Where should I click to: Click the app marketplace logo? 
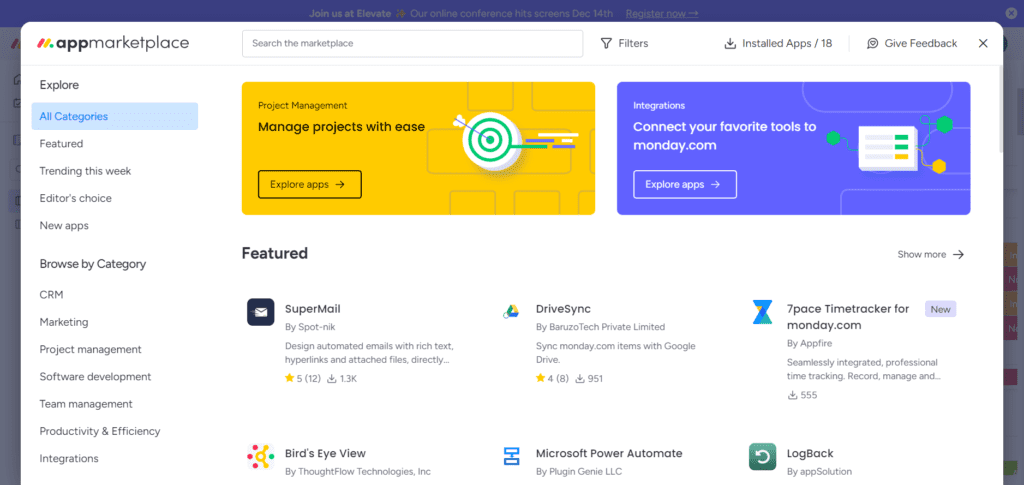[113, 44]
